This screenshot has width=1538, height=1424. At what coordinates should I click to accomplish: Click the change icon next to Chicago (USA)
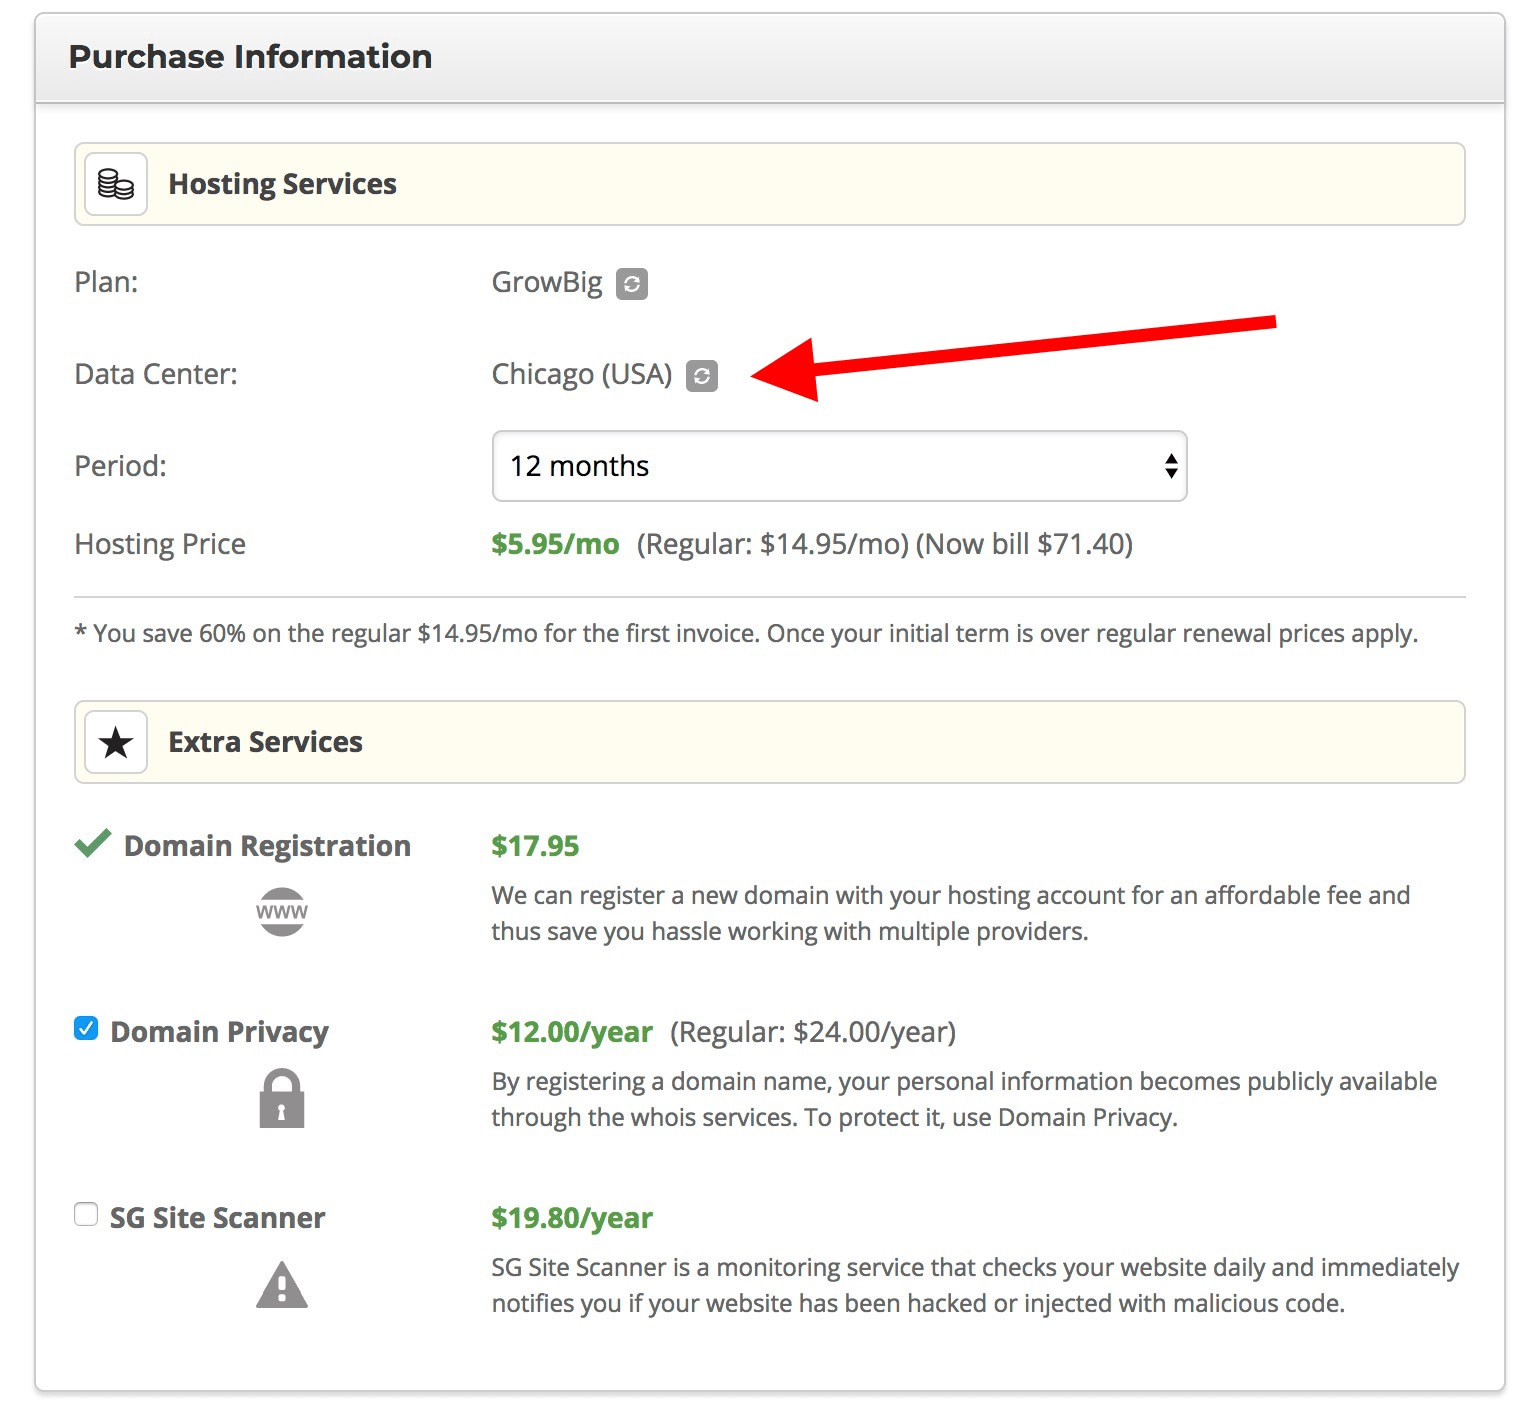pyautogui.click(x=702, y=376)
